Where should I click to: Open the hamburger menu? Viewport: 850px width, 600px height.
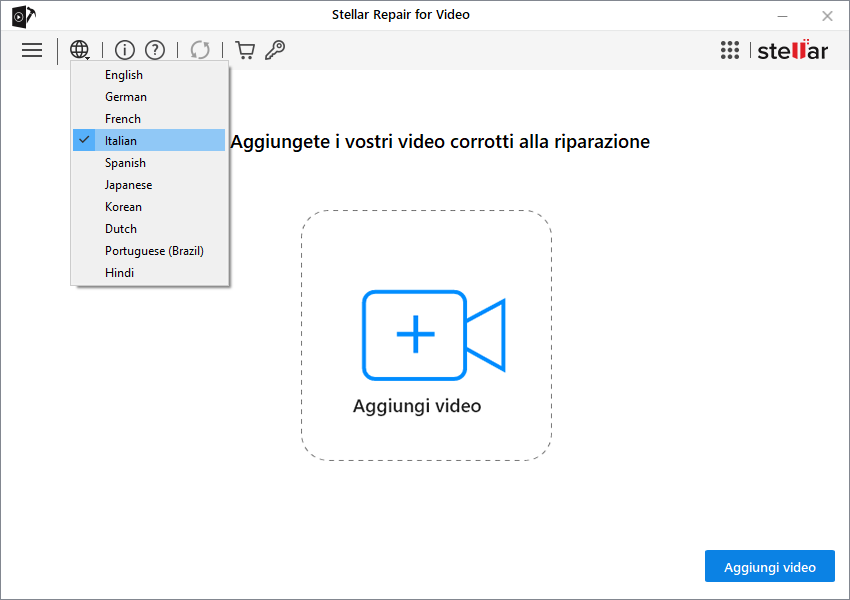click(x=32, y=50)
